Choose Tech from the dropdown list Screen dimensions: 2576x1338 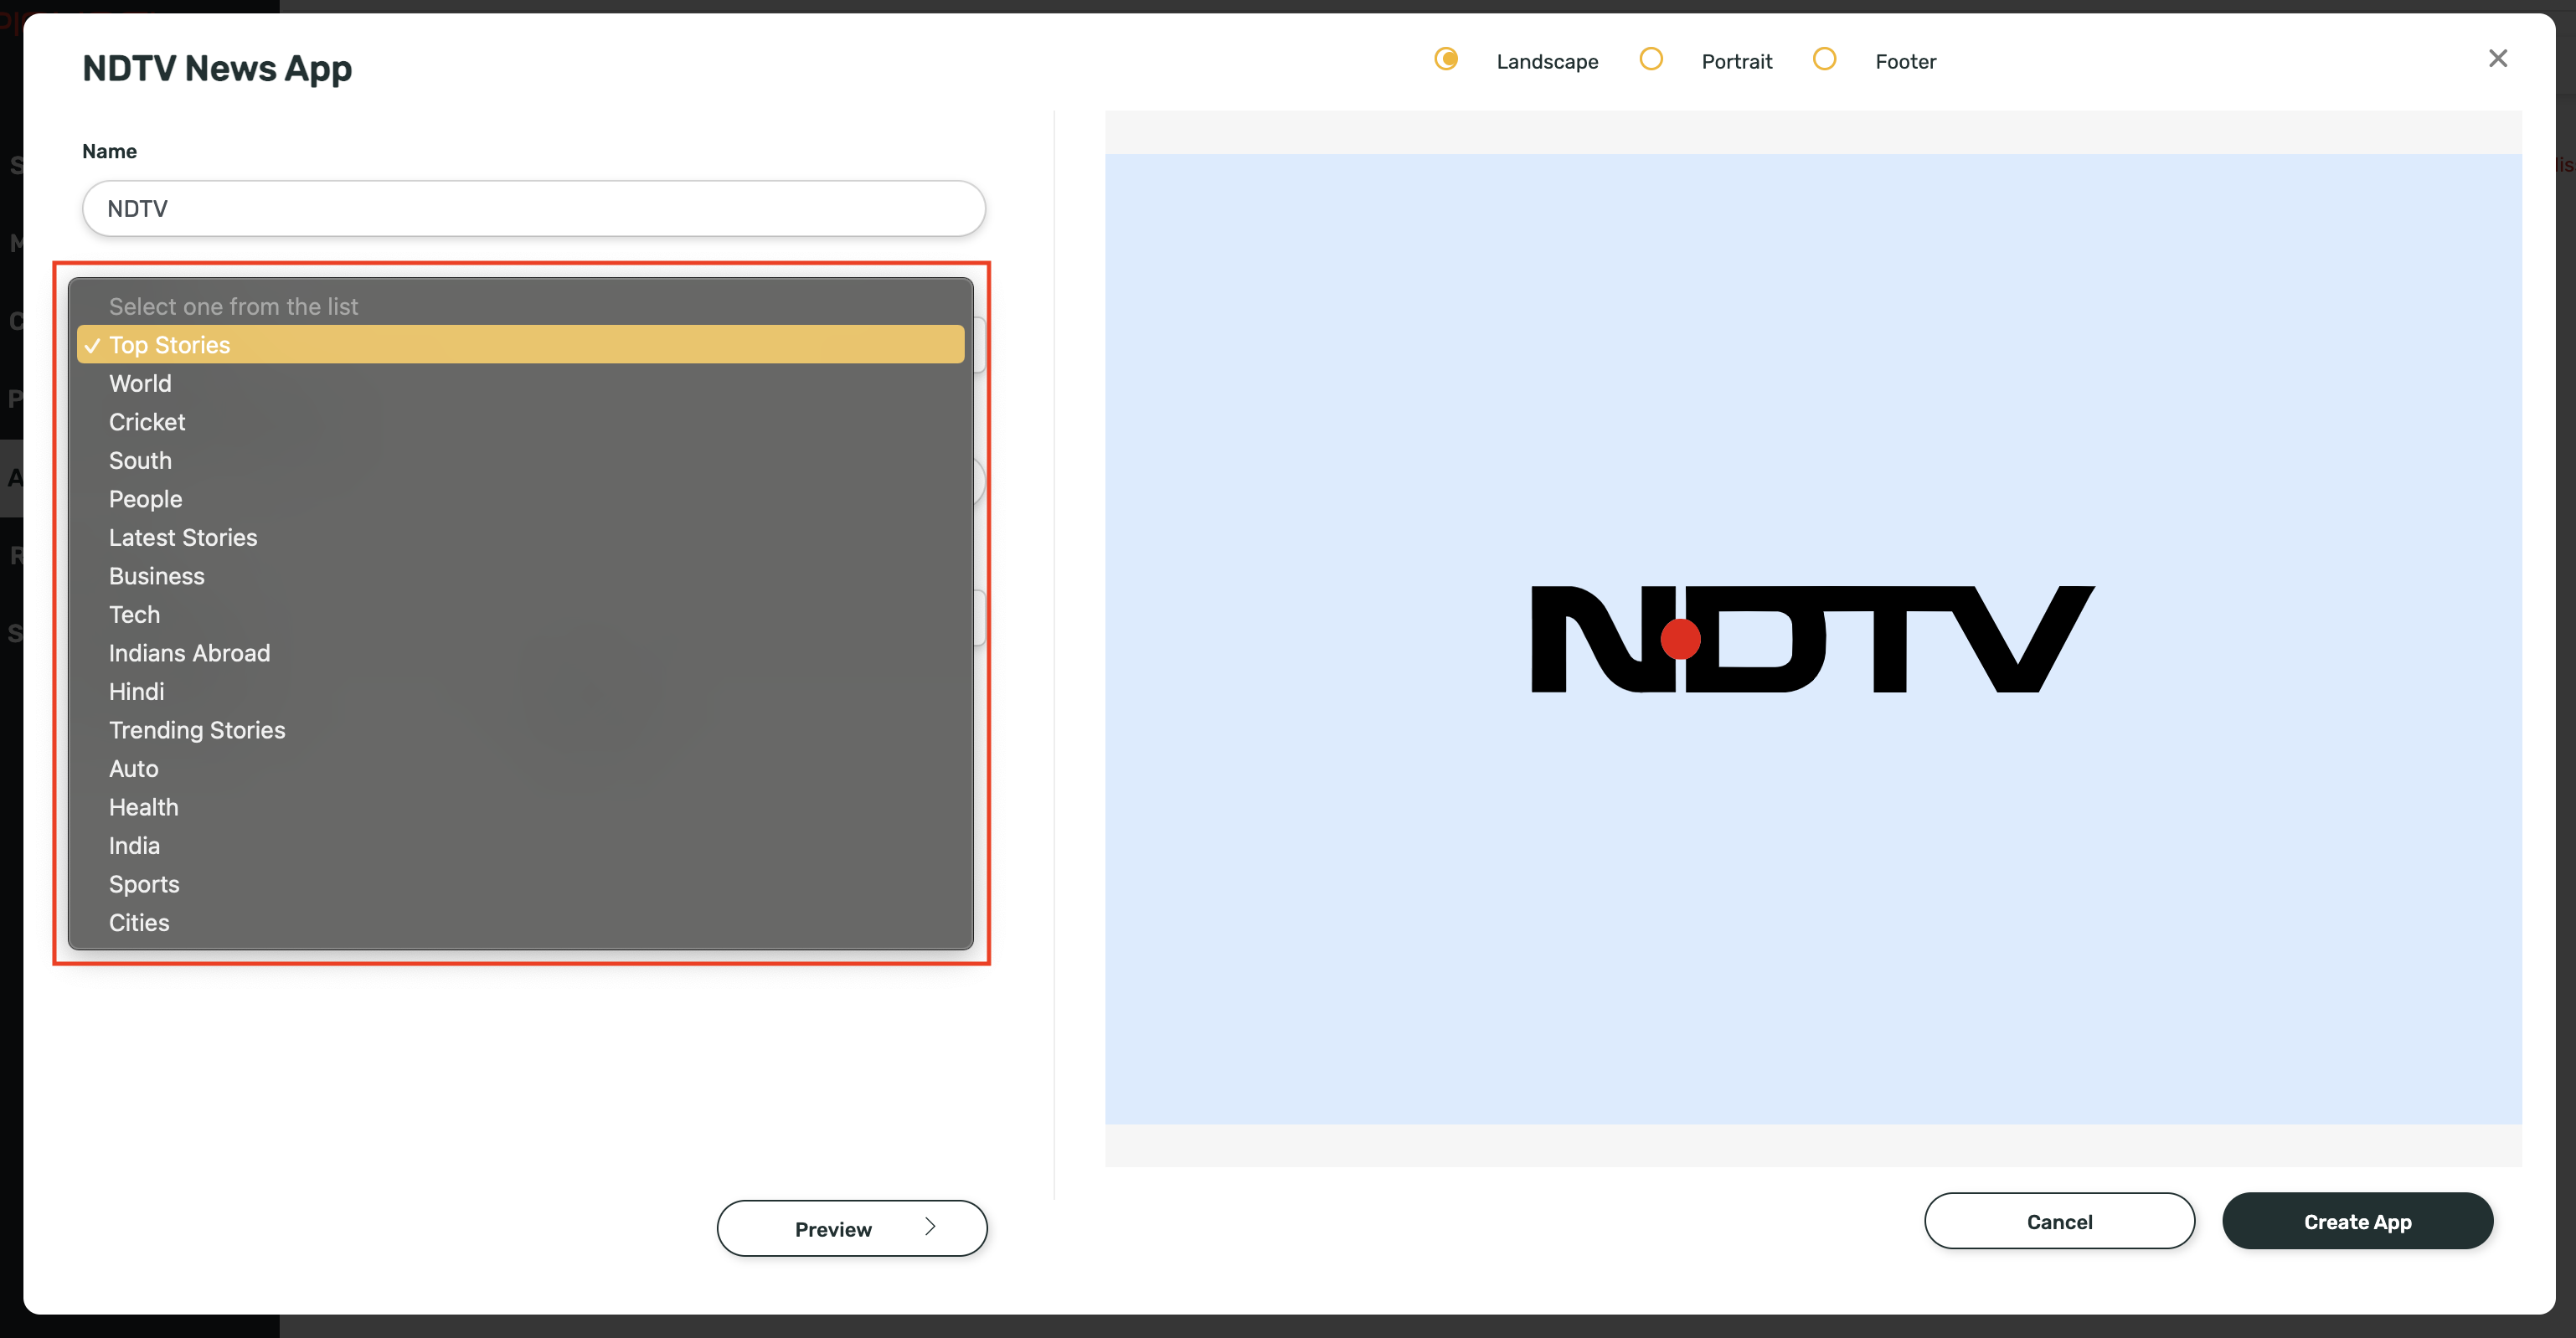[x=520, y=614]
